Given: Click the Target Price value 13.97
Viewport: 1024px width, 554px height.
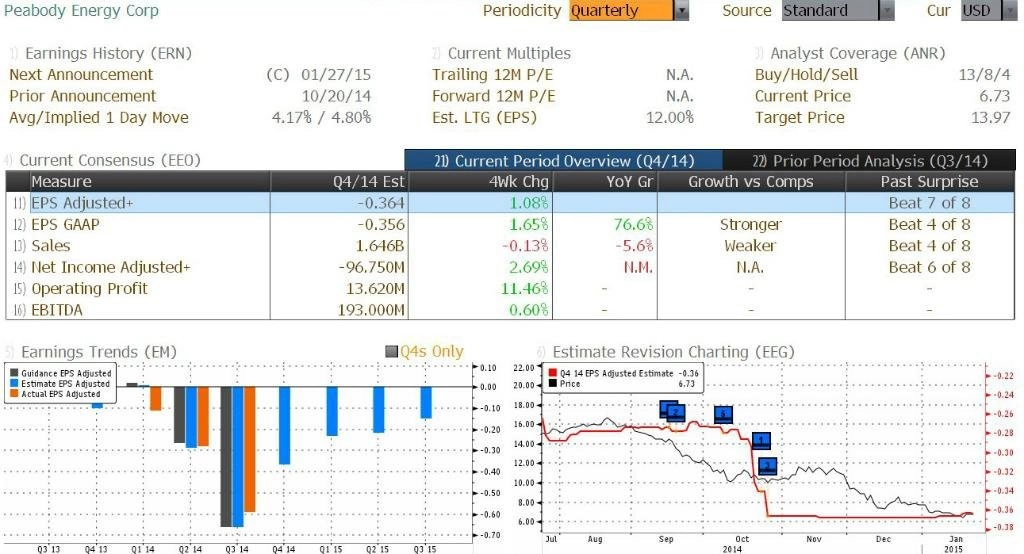Looking at the screenshot, I should tap(991, 118).
